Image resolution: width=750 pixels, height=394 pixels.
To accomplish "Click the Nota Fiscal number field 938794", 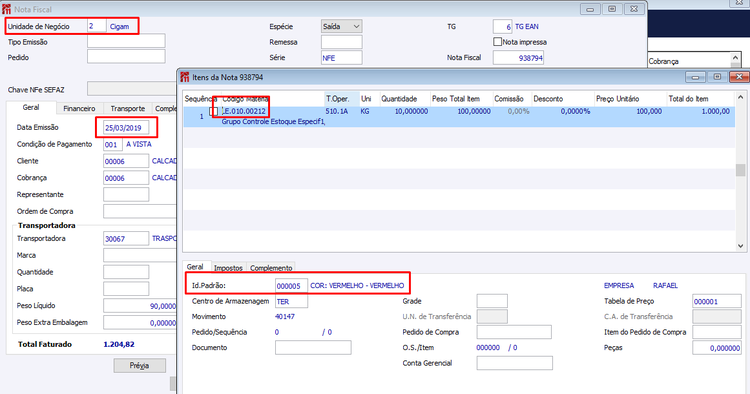I will click(x=518, y=58).
